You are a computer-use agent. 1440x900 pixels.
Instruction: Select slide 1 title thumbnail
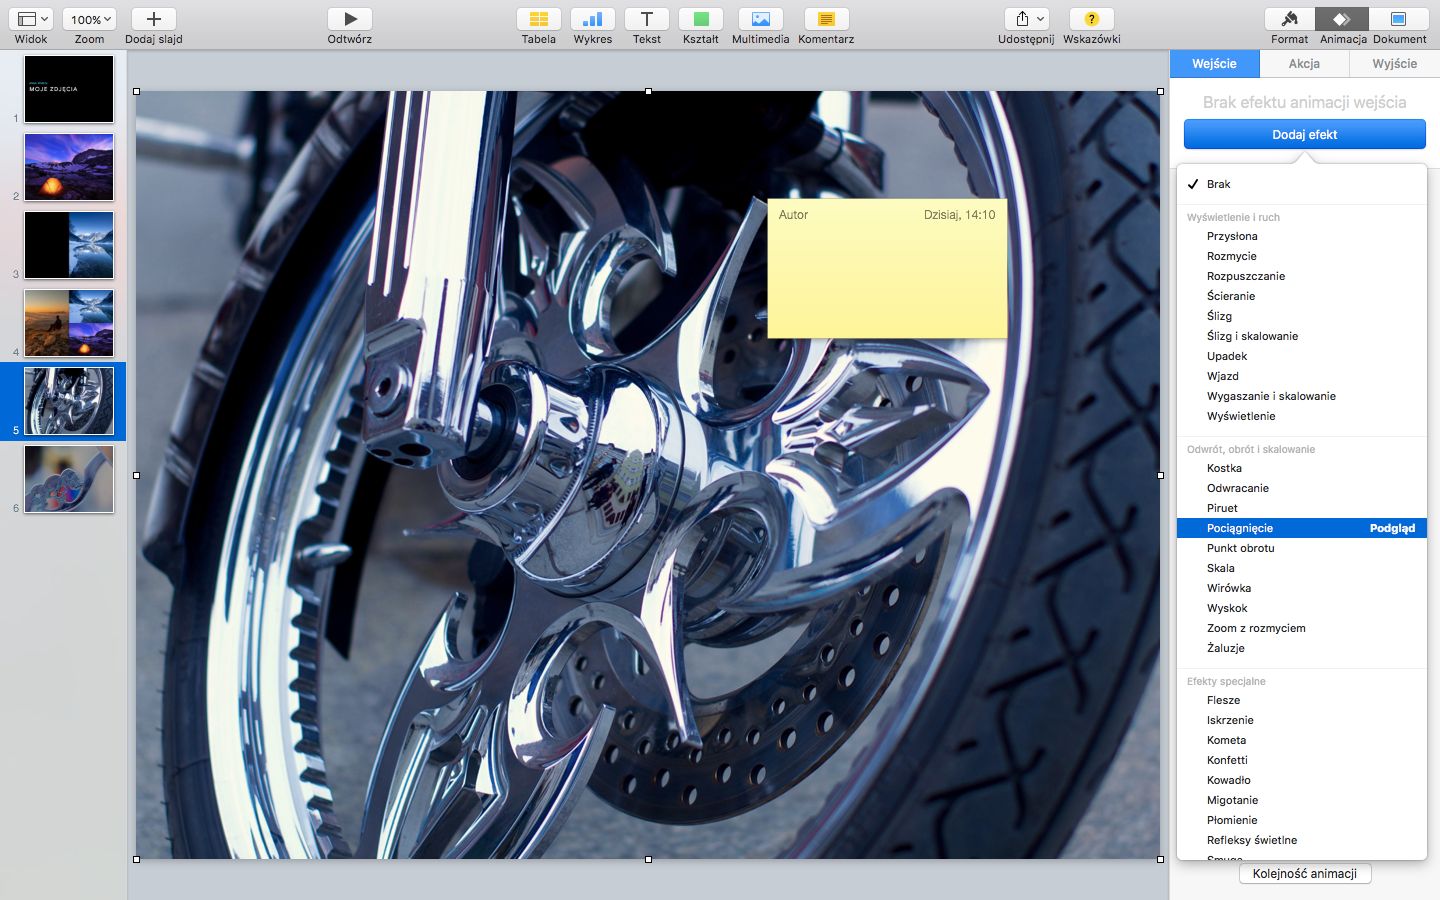click(69, 89)
